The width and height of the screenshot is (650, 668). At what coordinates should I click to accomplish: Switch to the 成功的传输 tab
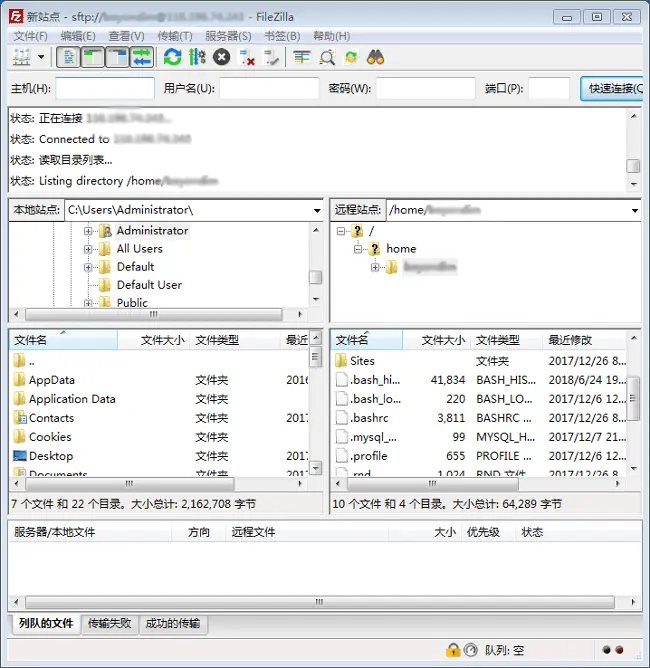coord(173,624)
